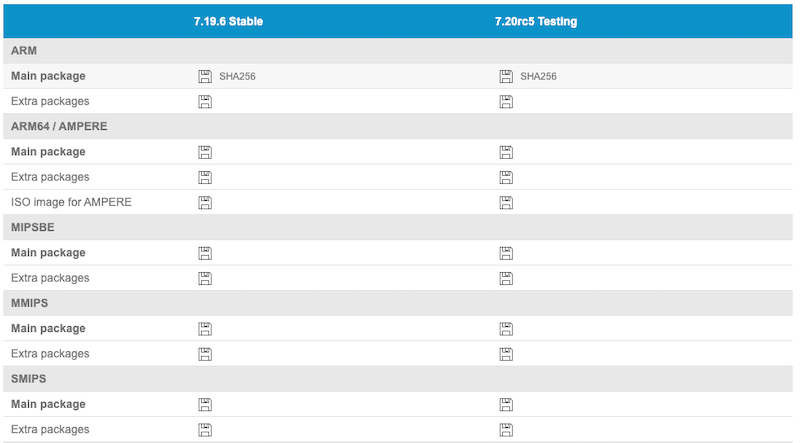
Task: Download AMPERE ISO image for 7.19.6 Stable
Action: 205,202
